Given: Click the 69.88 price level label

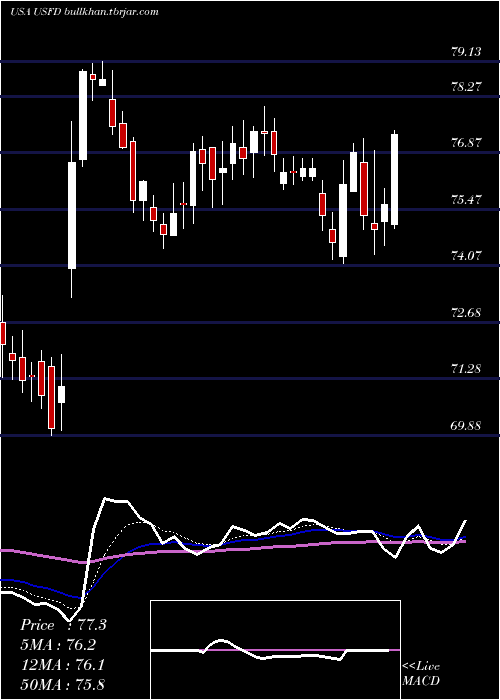Looking at the screenshot, I should (x=466, y=426).
